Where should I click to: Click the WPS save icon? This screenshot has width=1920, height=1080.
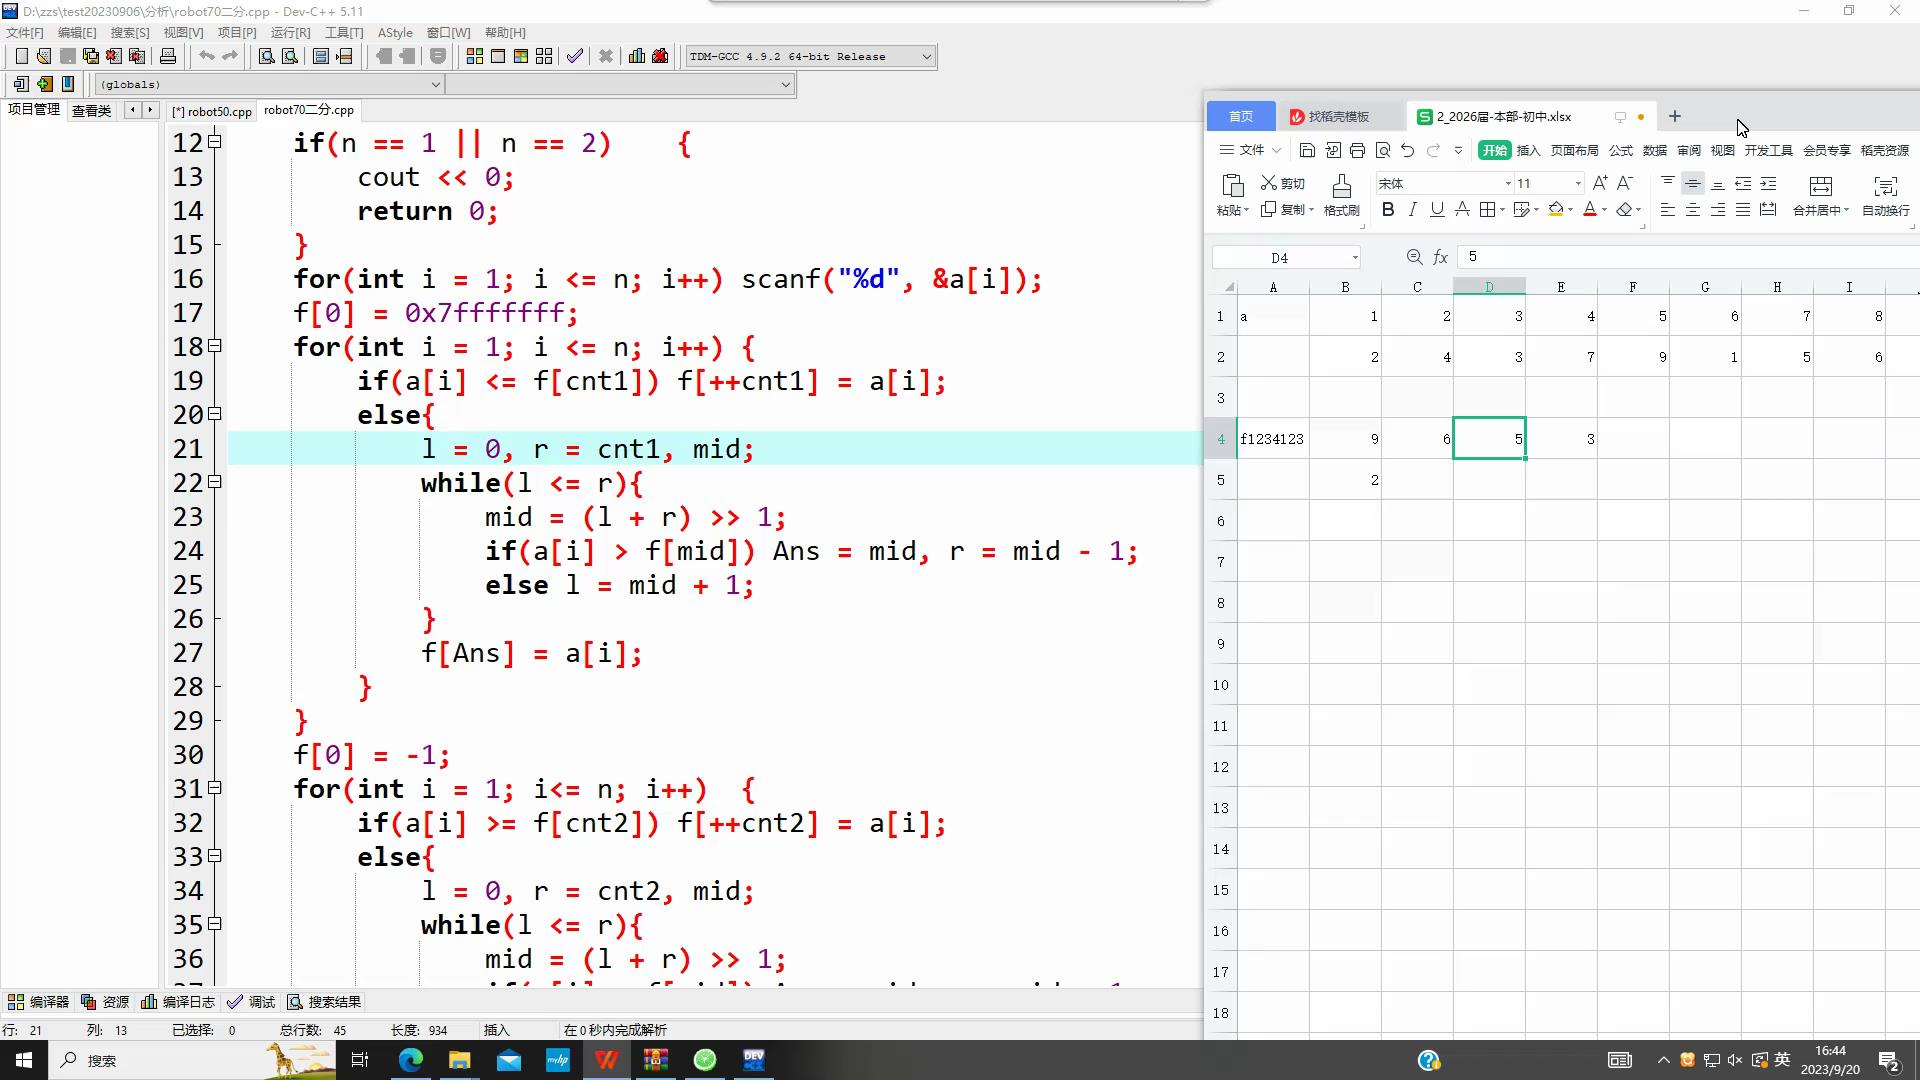coord(1307,150)
